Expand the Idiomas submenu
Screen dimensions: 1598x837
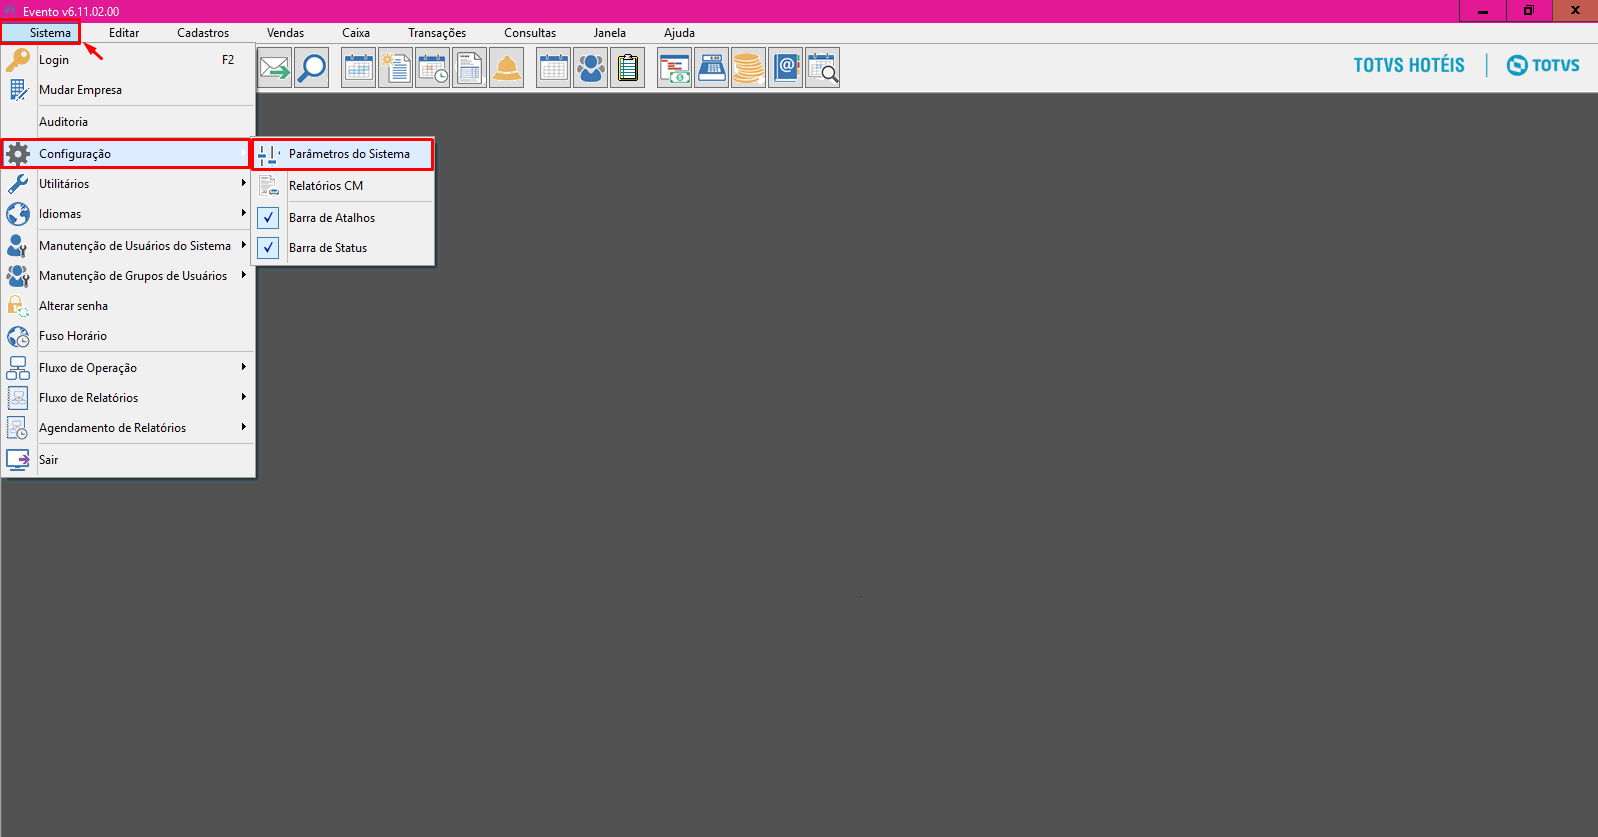[x=128, y=214]
